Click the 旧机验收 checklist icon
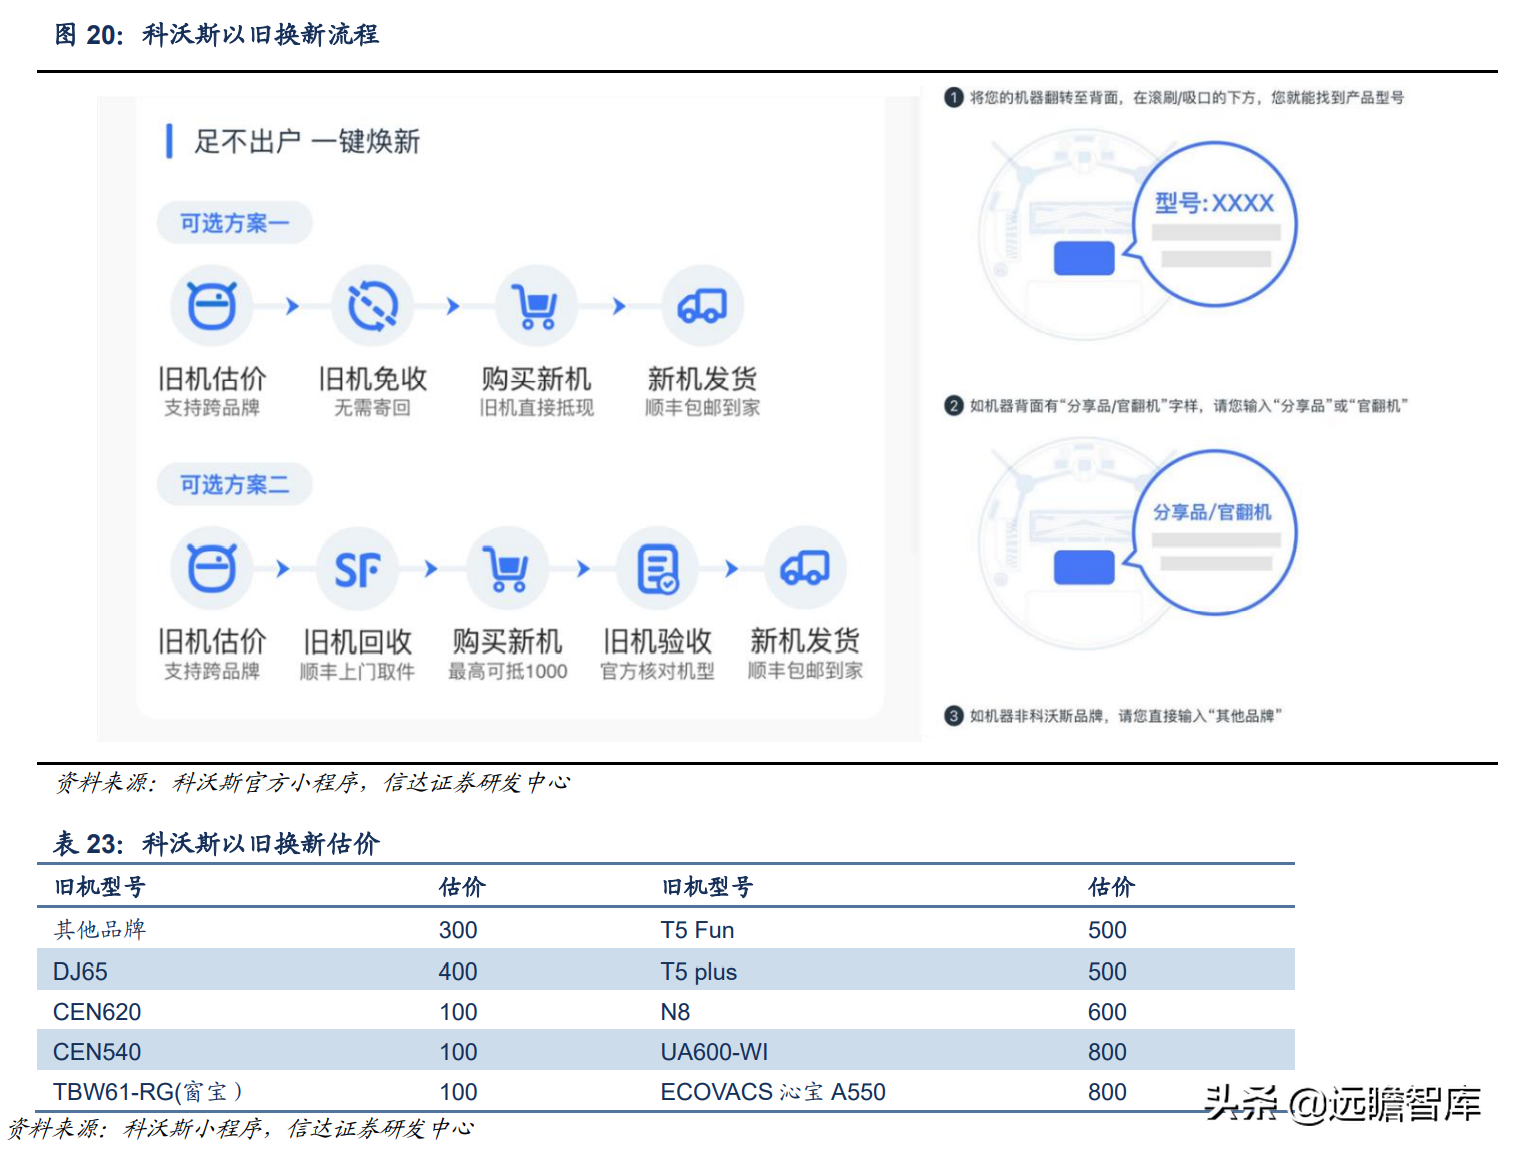Image resolution: width=1514 pixels, height=1156 pixels. click(x=657, y=568)
